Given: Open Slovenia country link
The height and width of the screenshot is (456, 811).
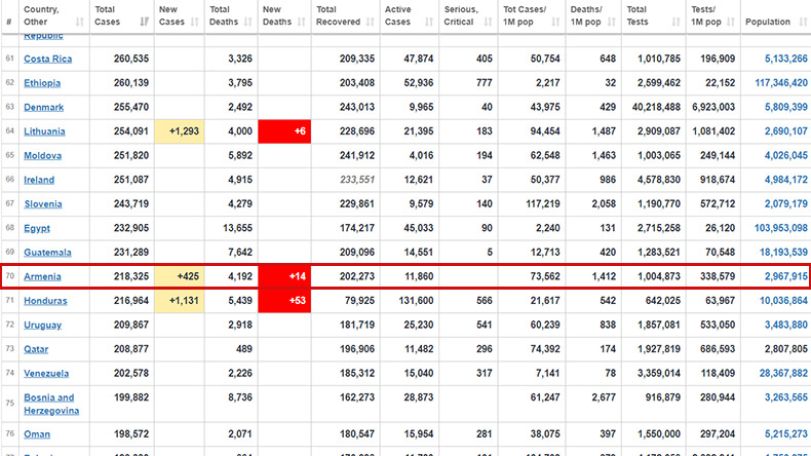Looking at the screenshot, I should pos(43,204).
